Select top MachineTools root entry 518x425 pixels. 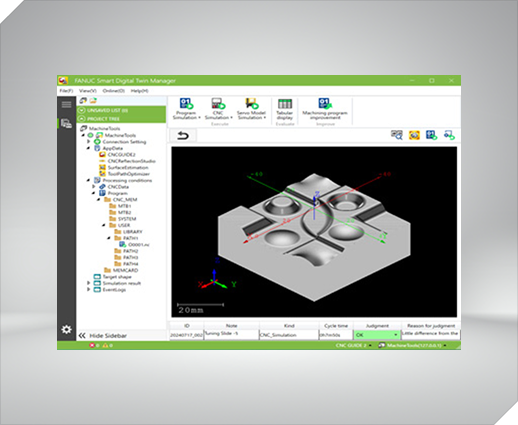[x=104, y=128]
